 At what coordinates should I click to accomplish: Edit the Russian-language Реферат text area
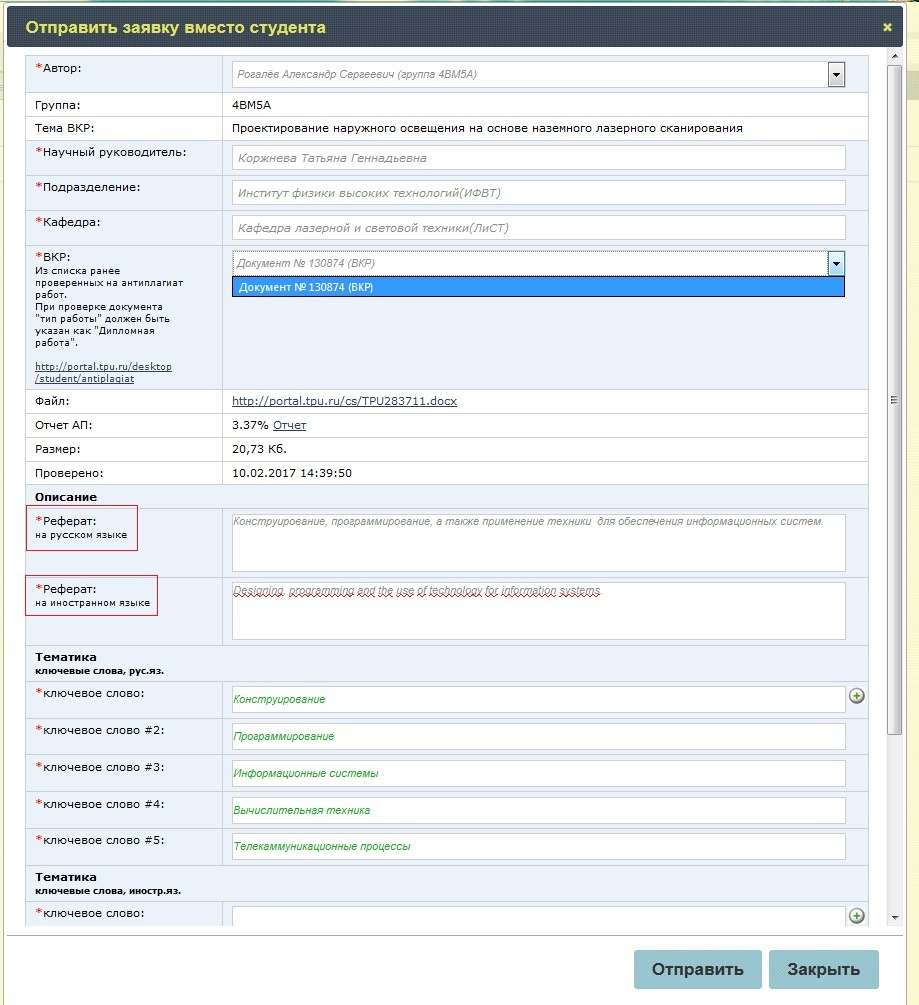[x=538, y=542]
